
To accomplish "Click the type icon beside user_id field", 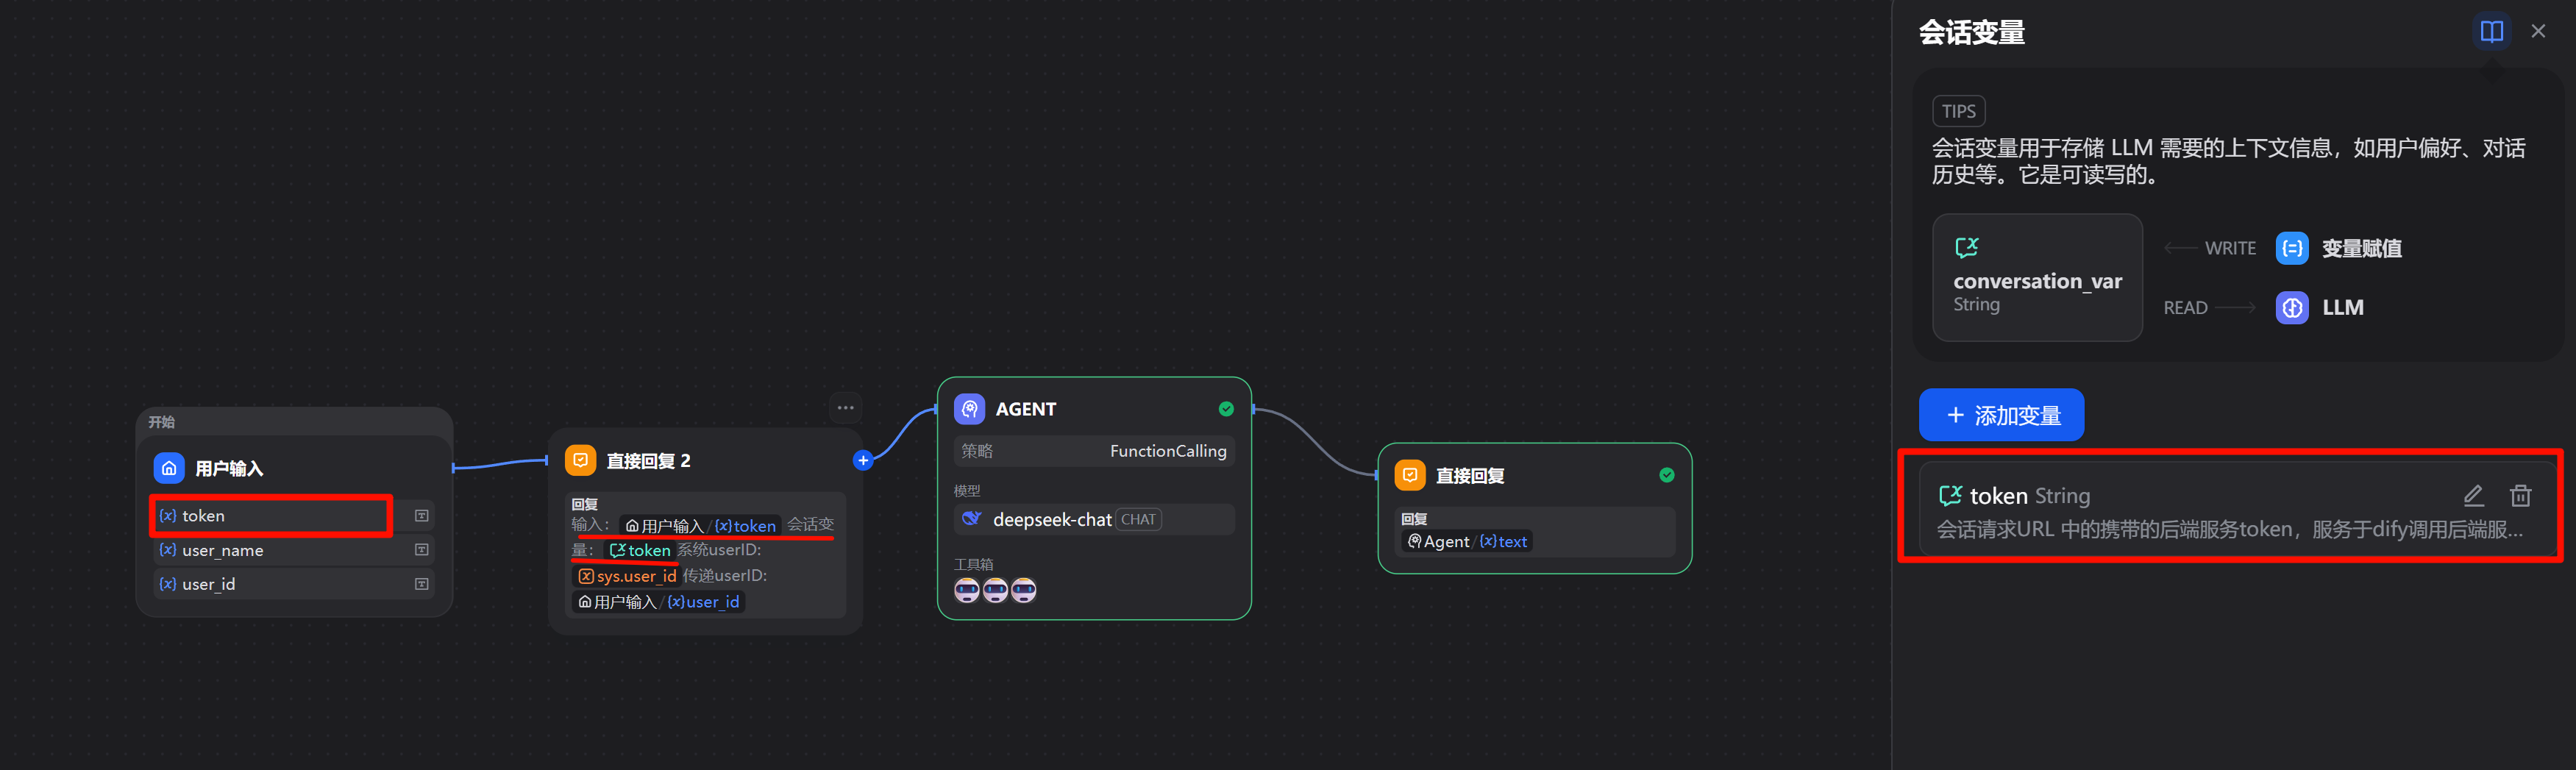I will [422, 584].
